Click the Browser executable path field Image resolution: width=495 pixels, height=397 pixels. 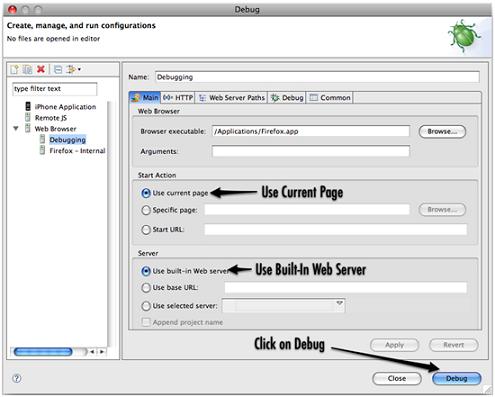point(311,131)
